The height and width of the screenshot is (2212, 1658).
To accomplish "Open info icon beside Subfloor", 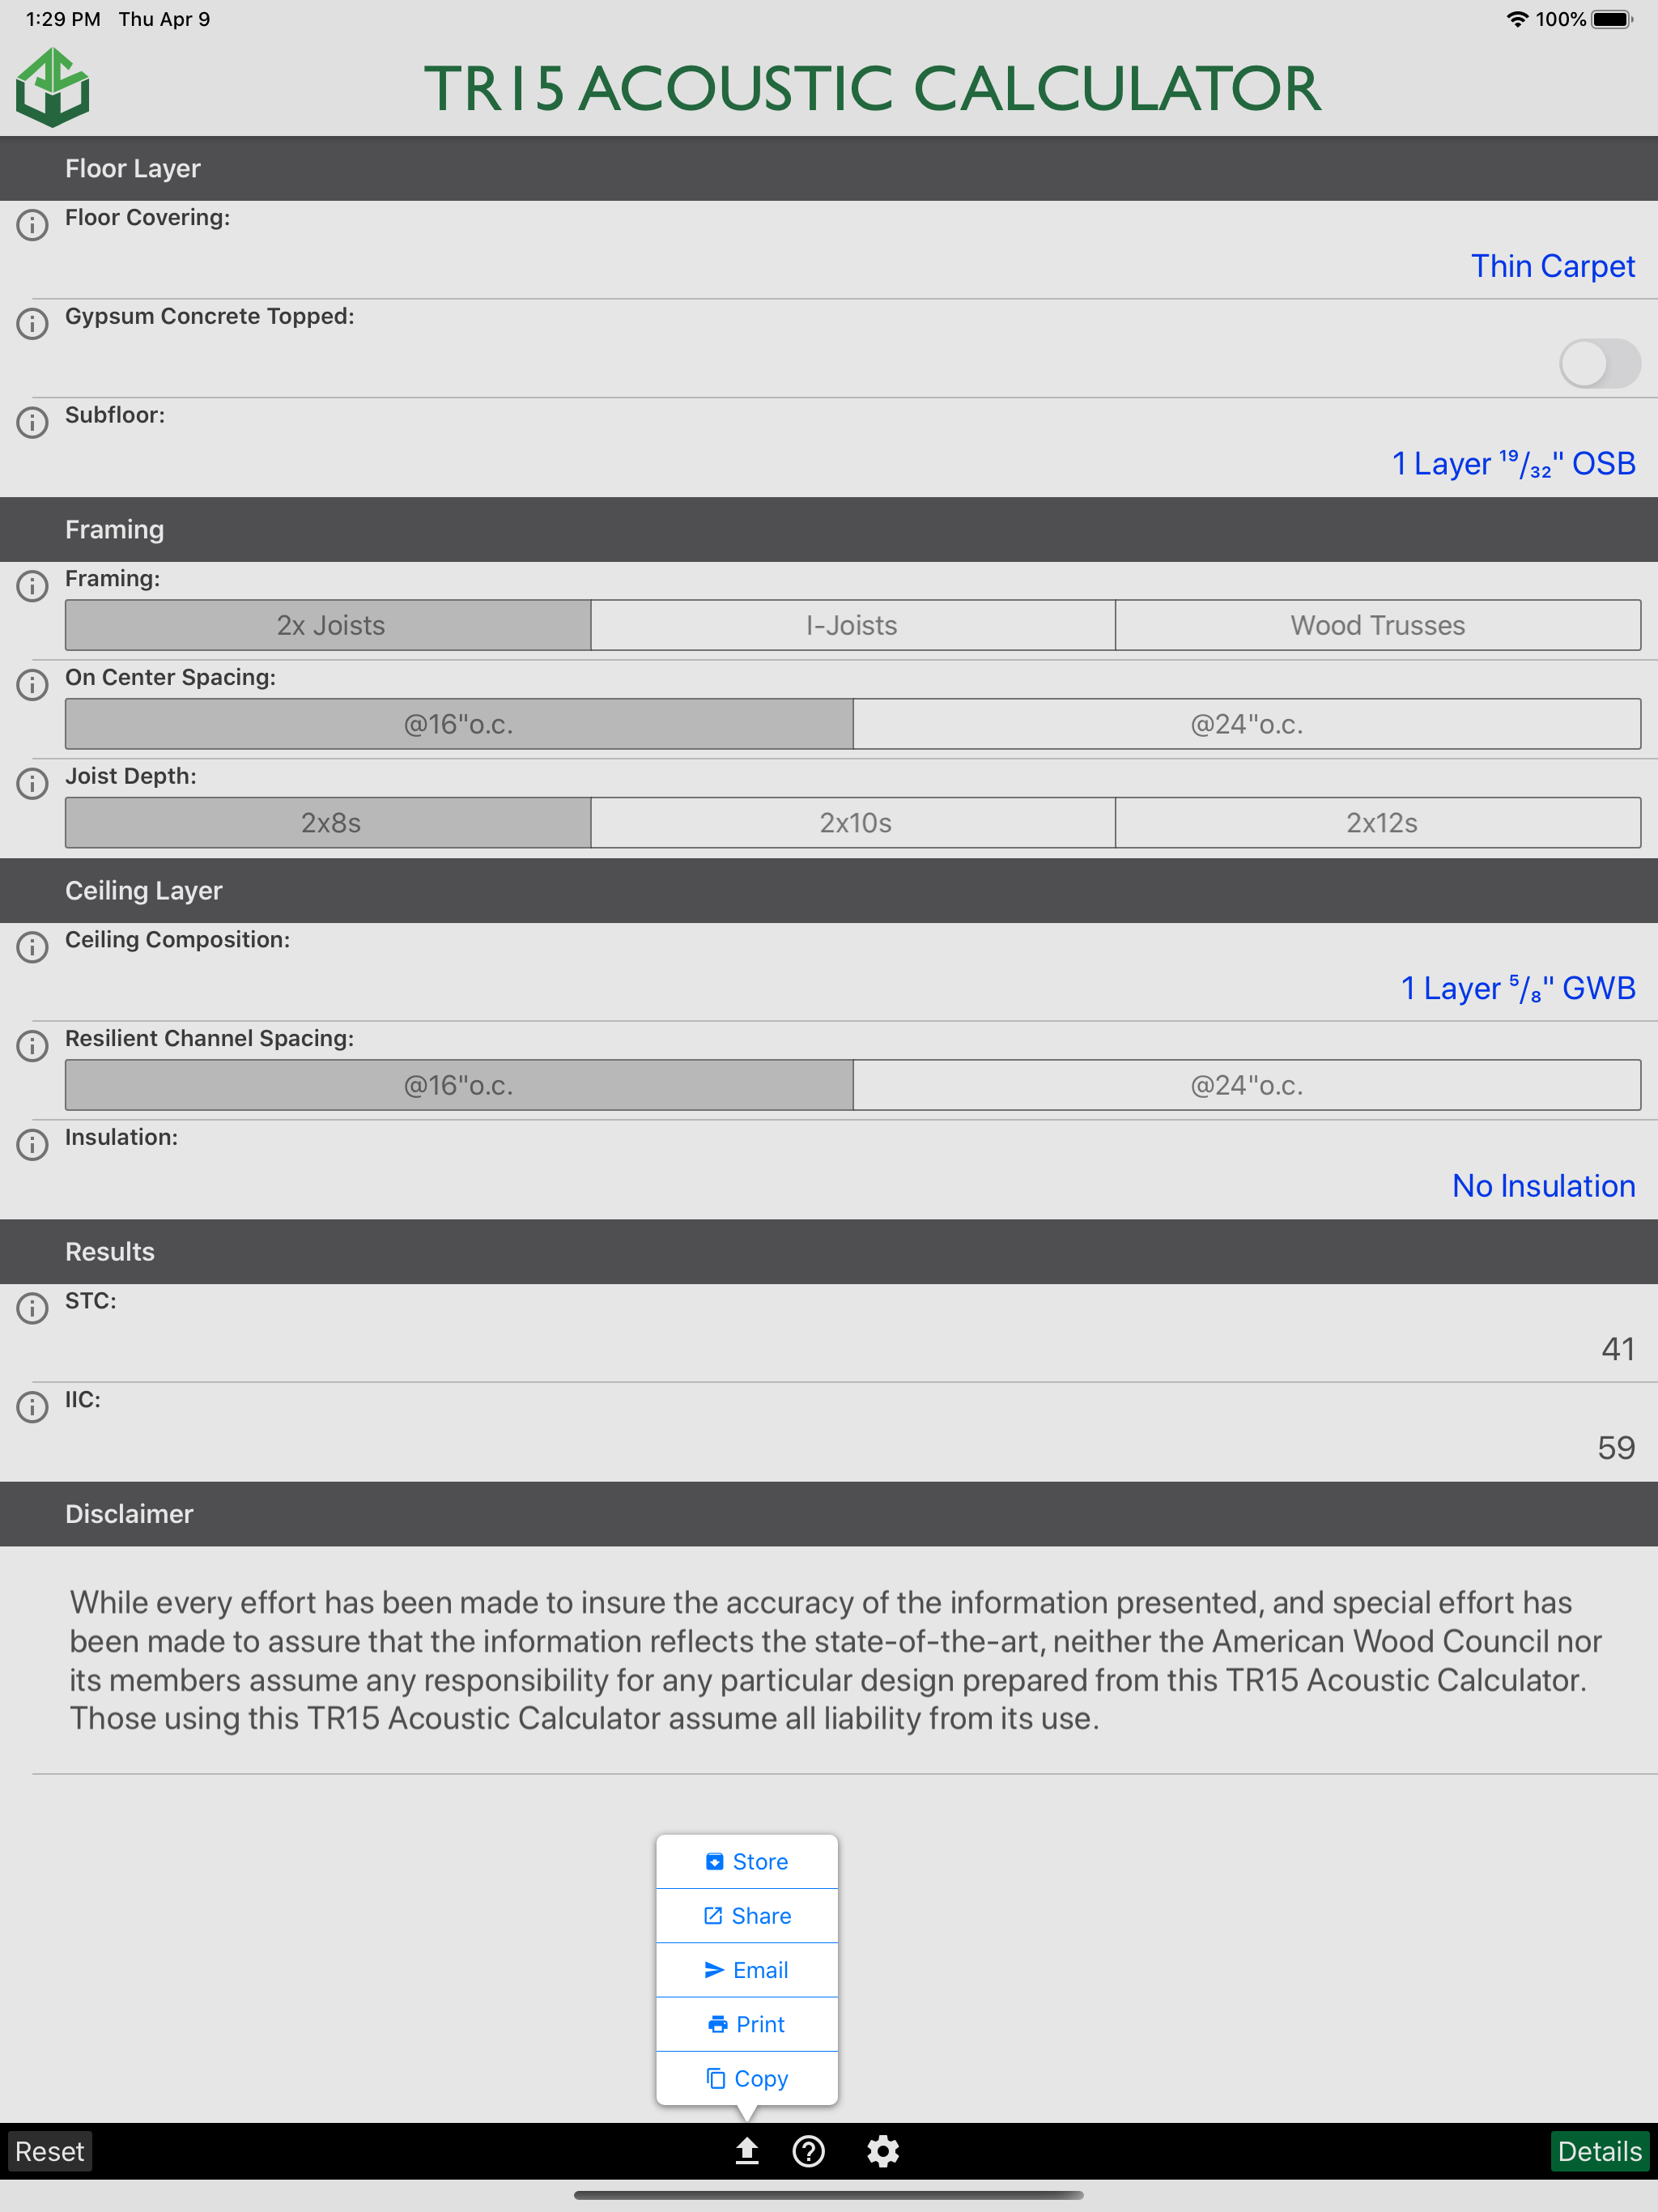I will point(32,423).
